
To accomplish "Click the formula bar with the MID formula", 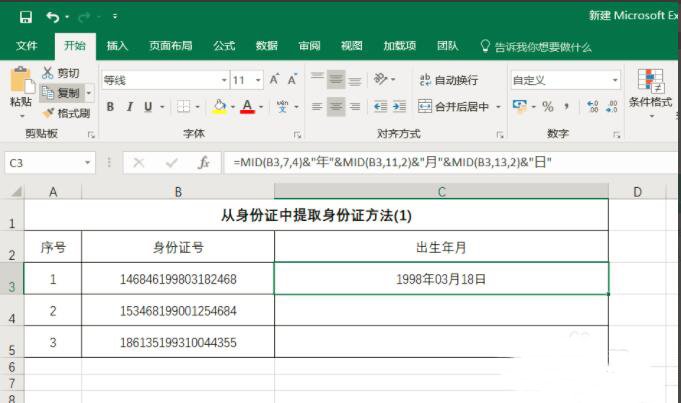I will point(450,163).
